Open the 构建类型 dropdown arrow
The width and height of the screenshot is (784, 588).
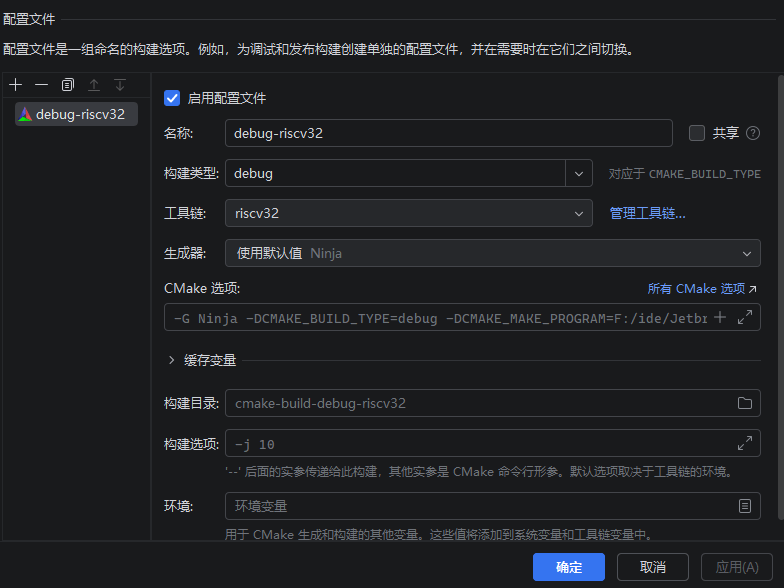579,173
